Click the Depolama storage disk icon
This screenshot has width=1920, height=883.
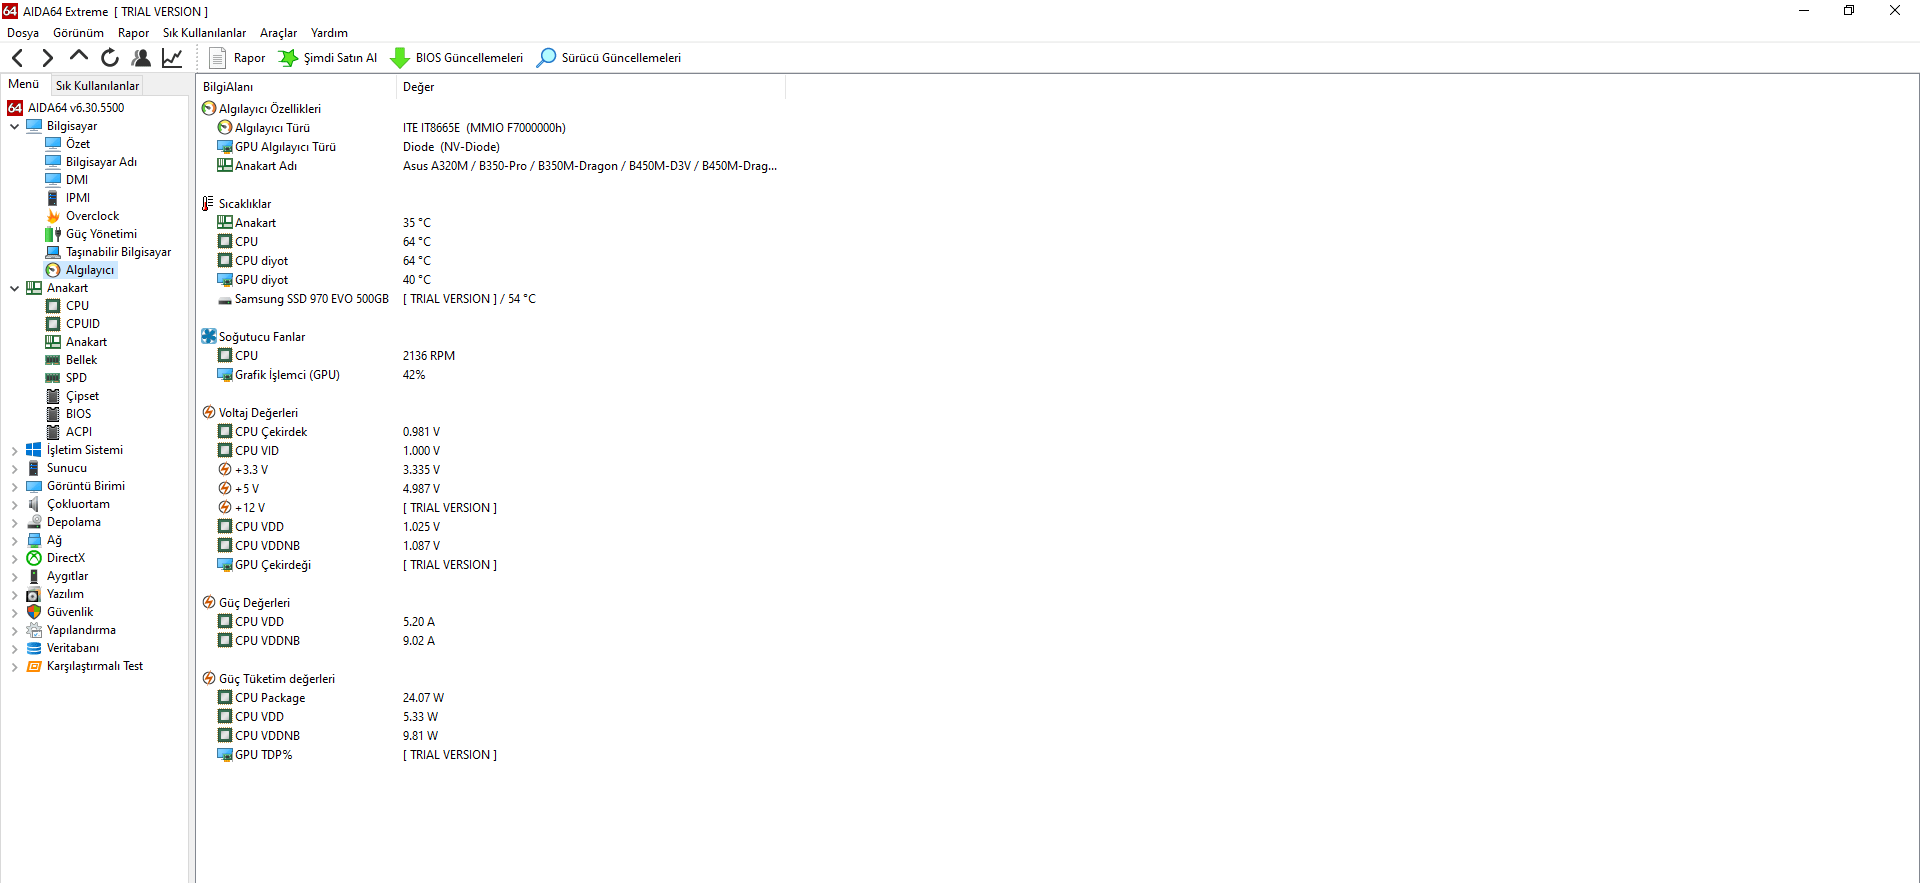point(34,522)
